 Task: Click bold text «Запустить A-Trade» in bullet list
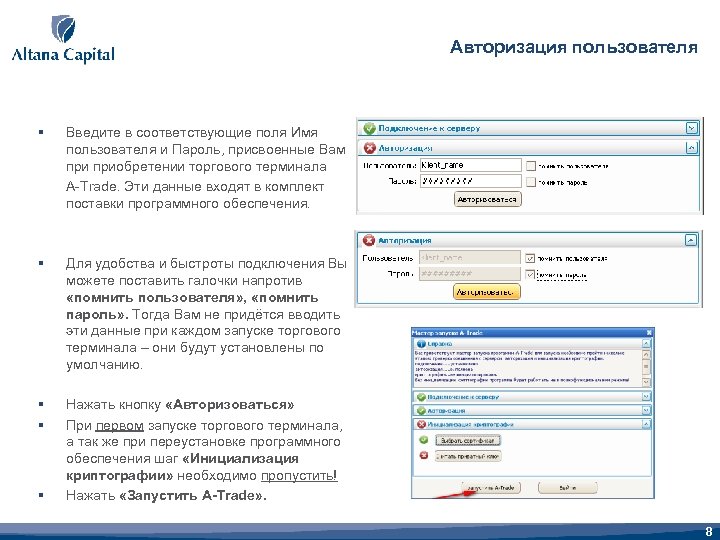coord(191,495)
